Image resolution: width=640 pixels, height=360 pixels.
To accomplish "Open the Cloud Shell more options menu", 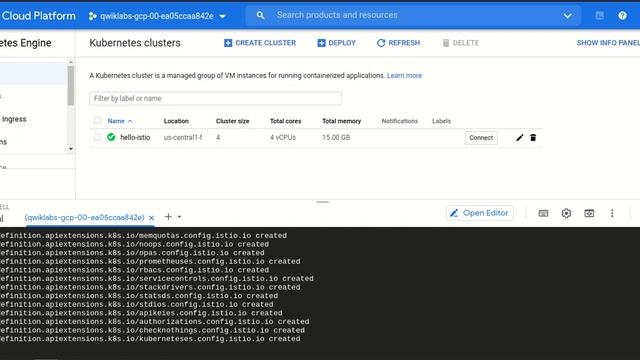I will pos(612,213).
